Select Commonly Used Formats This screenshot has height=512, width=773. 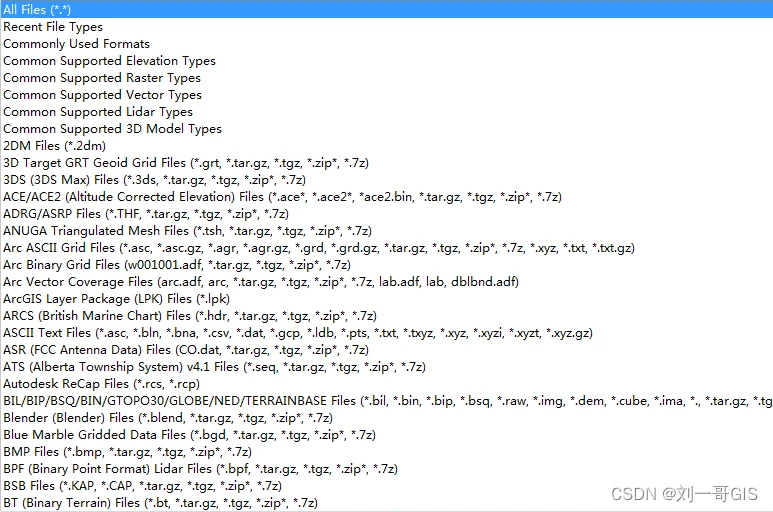(386, 44)
